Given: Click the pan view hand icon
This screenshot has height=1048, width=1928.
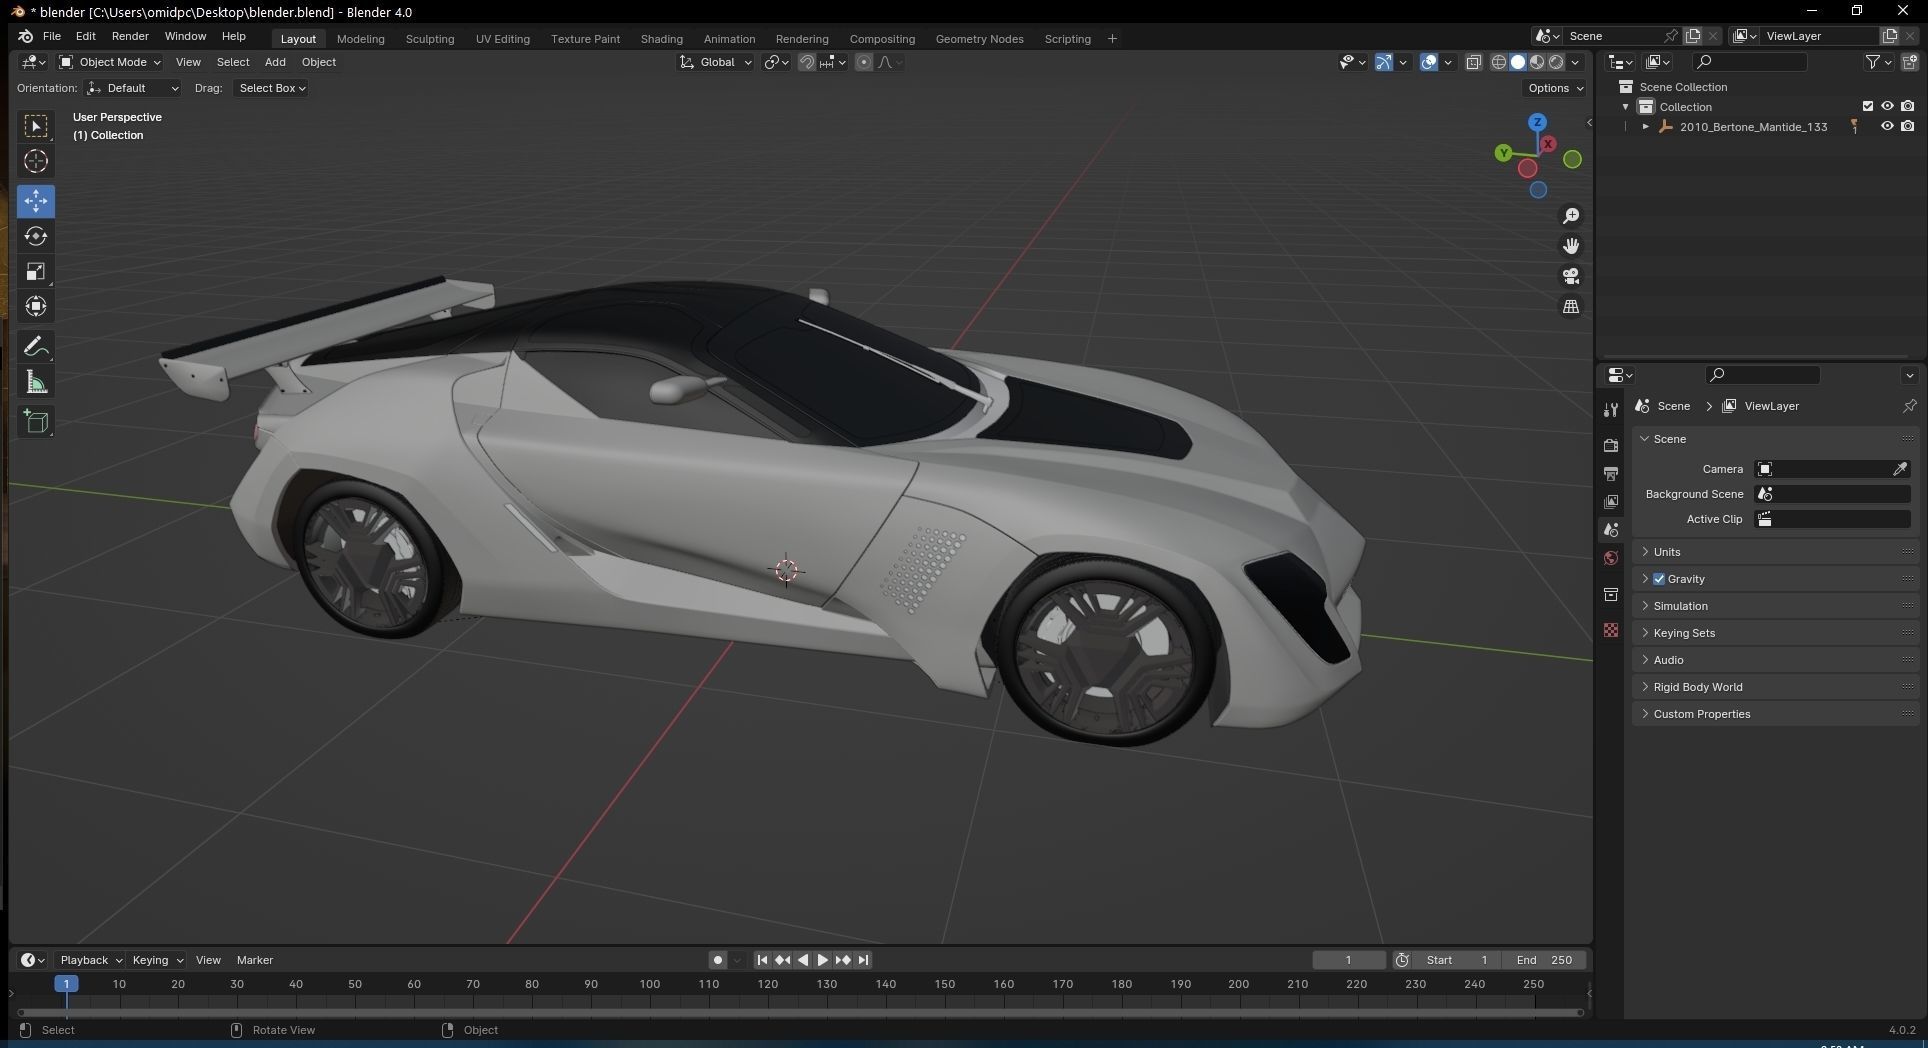Looking at the screenshot, I should [x=1571, y=246].
